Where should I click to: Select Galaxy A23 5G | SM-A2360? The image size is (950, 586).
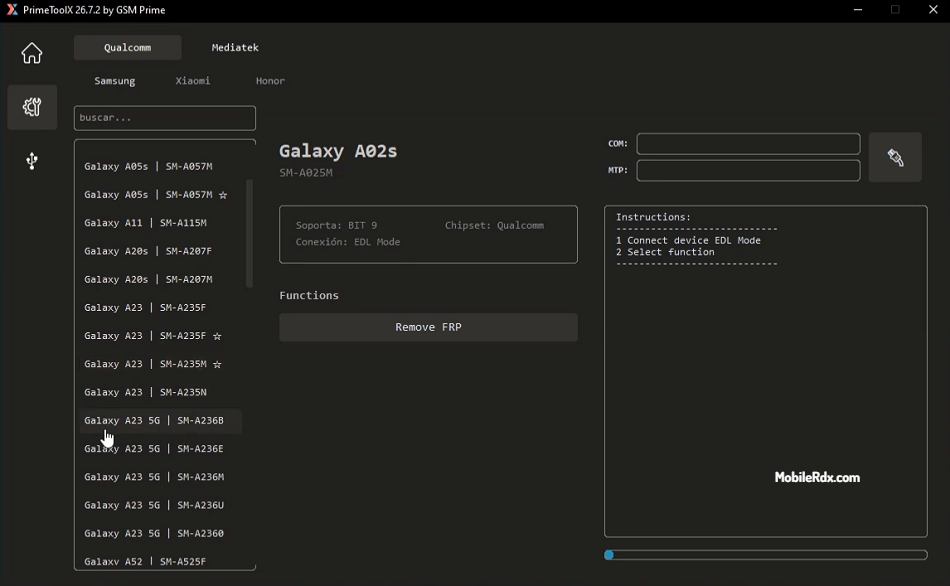[161, 533]
